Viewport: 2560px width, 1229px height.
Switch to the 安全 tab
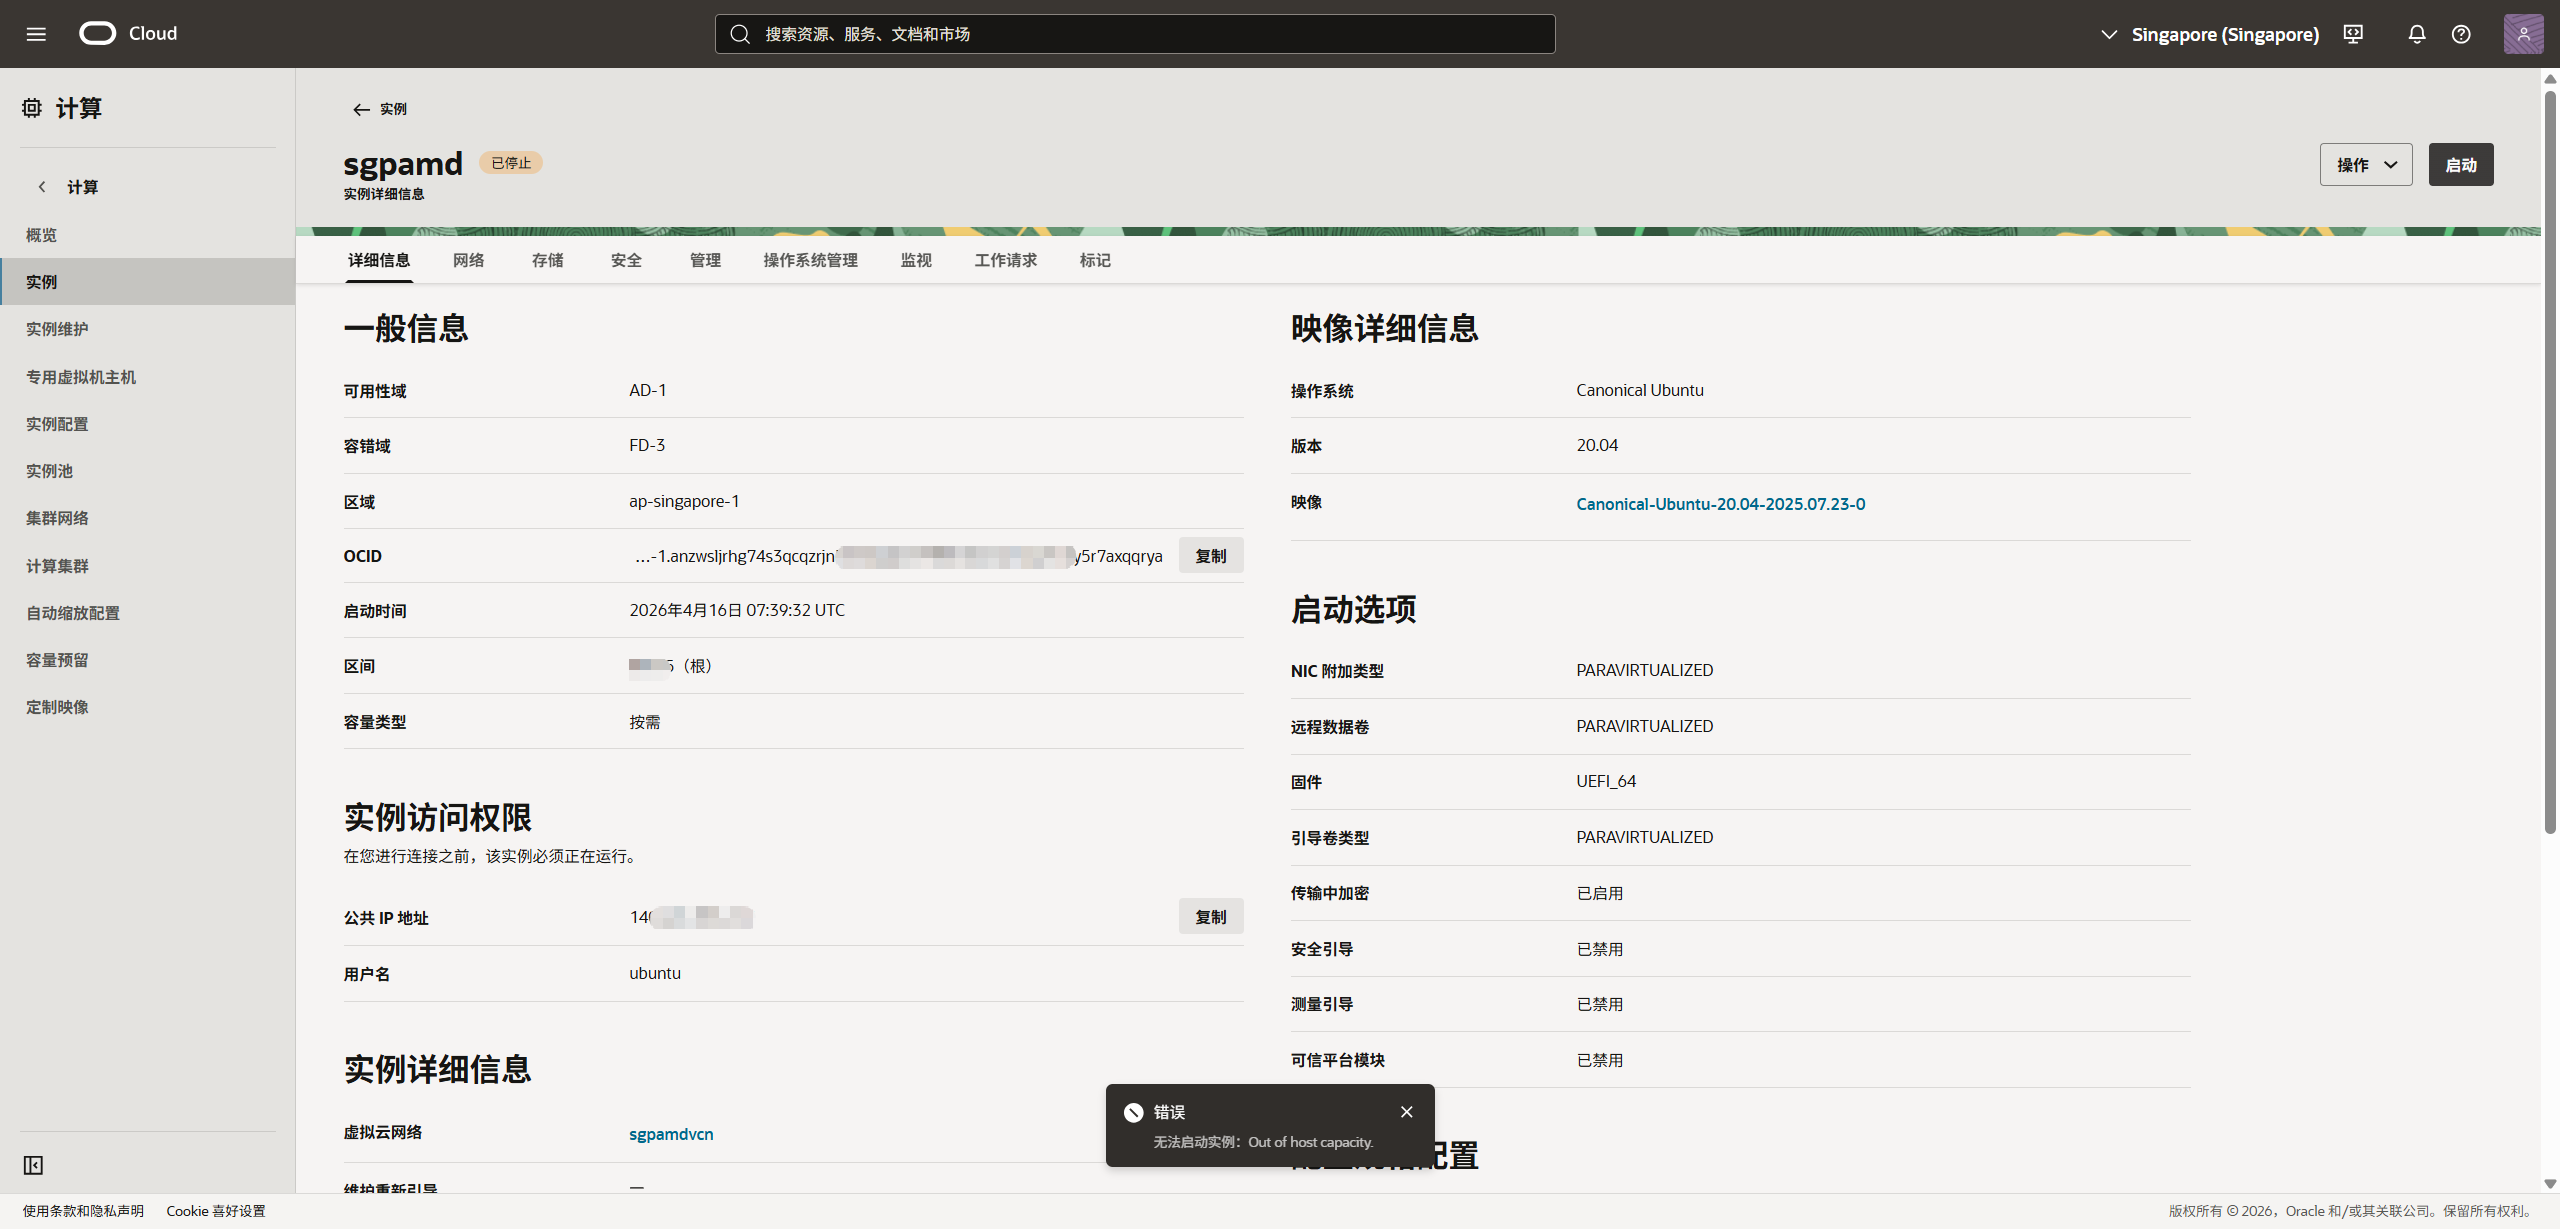coord(626,260)
